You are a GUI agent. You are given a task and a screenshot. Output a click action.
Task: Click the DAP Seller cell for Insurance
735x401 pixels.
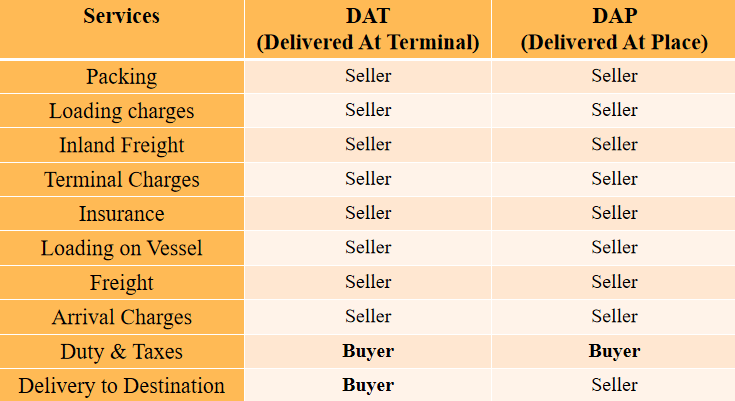tap(614, 213)
